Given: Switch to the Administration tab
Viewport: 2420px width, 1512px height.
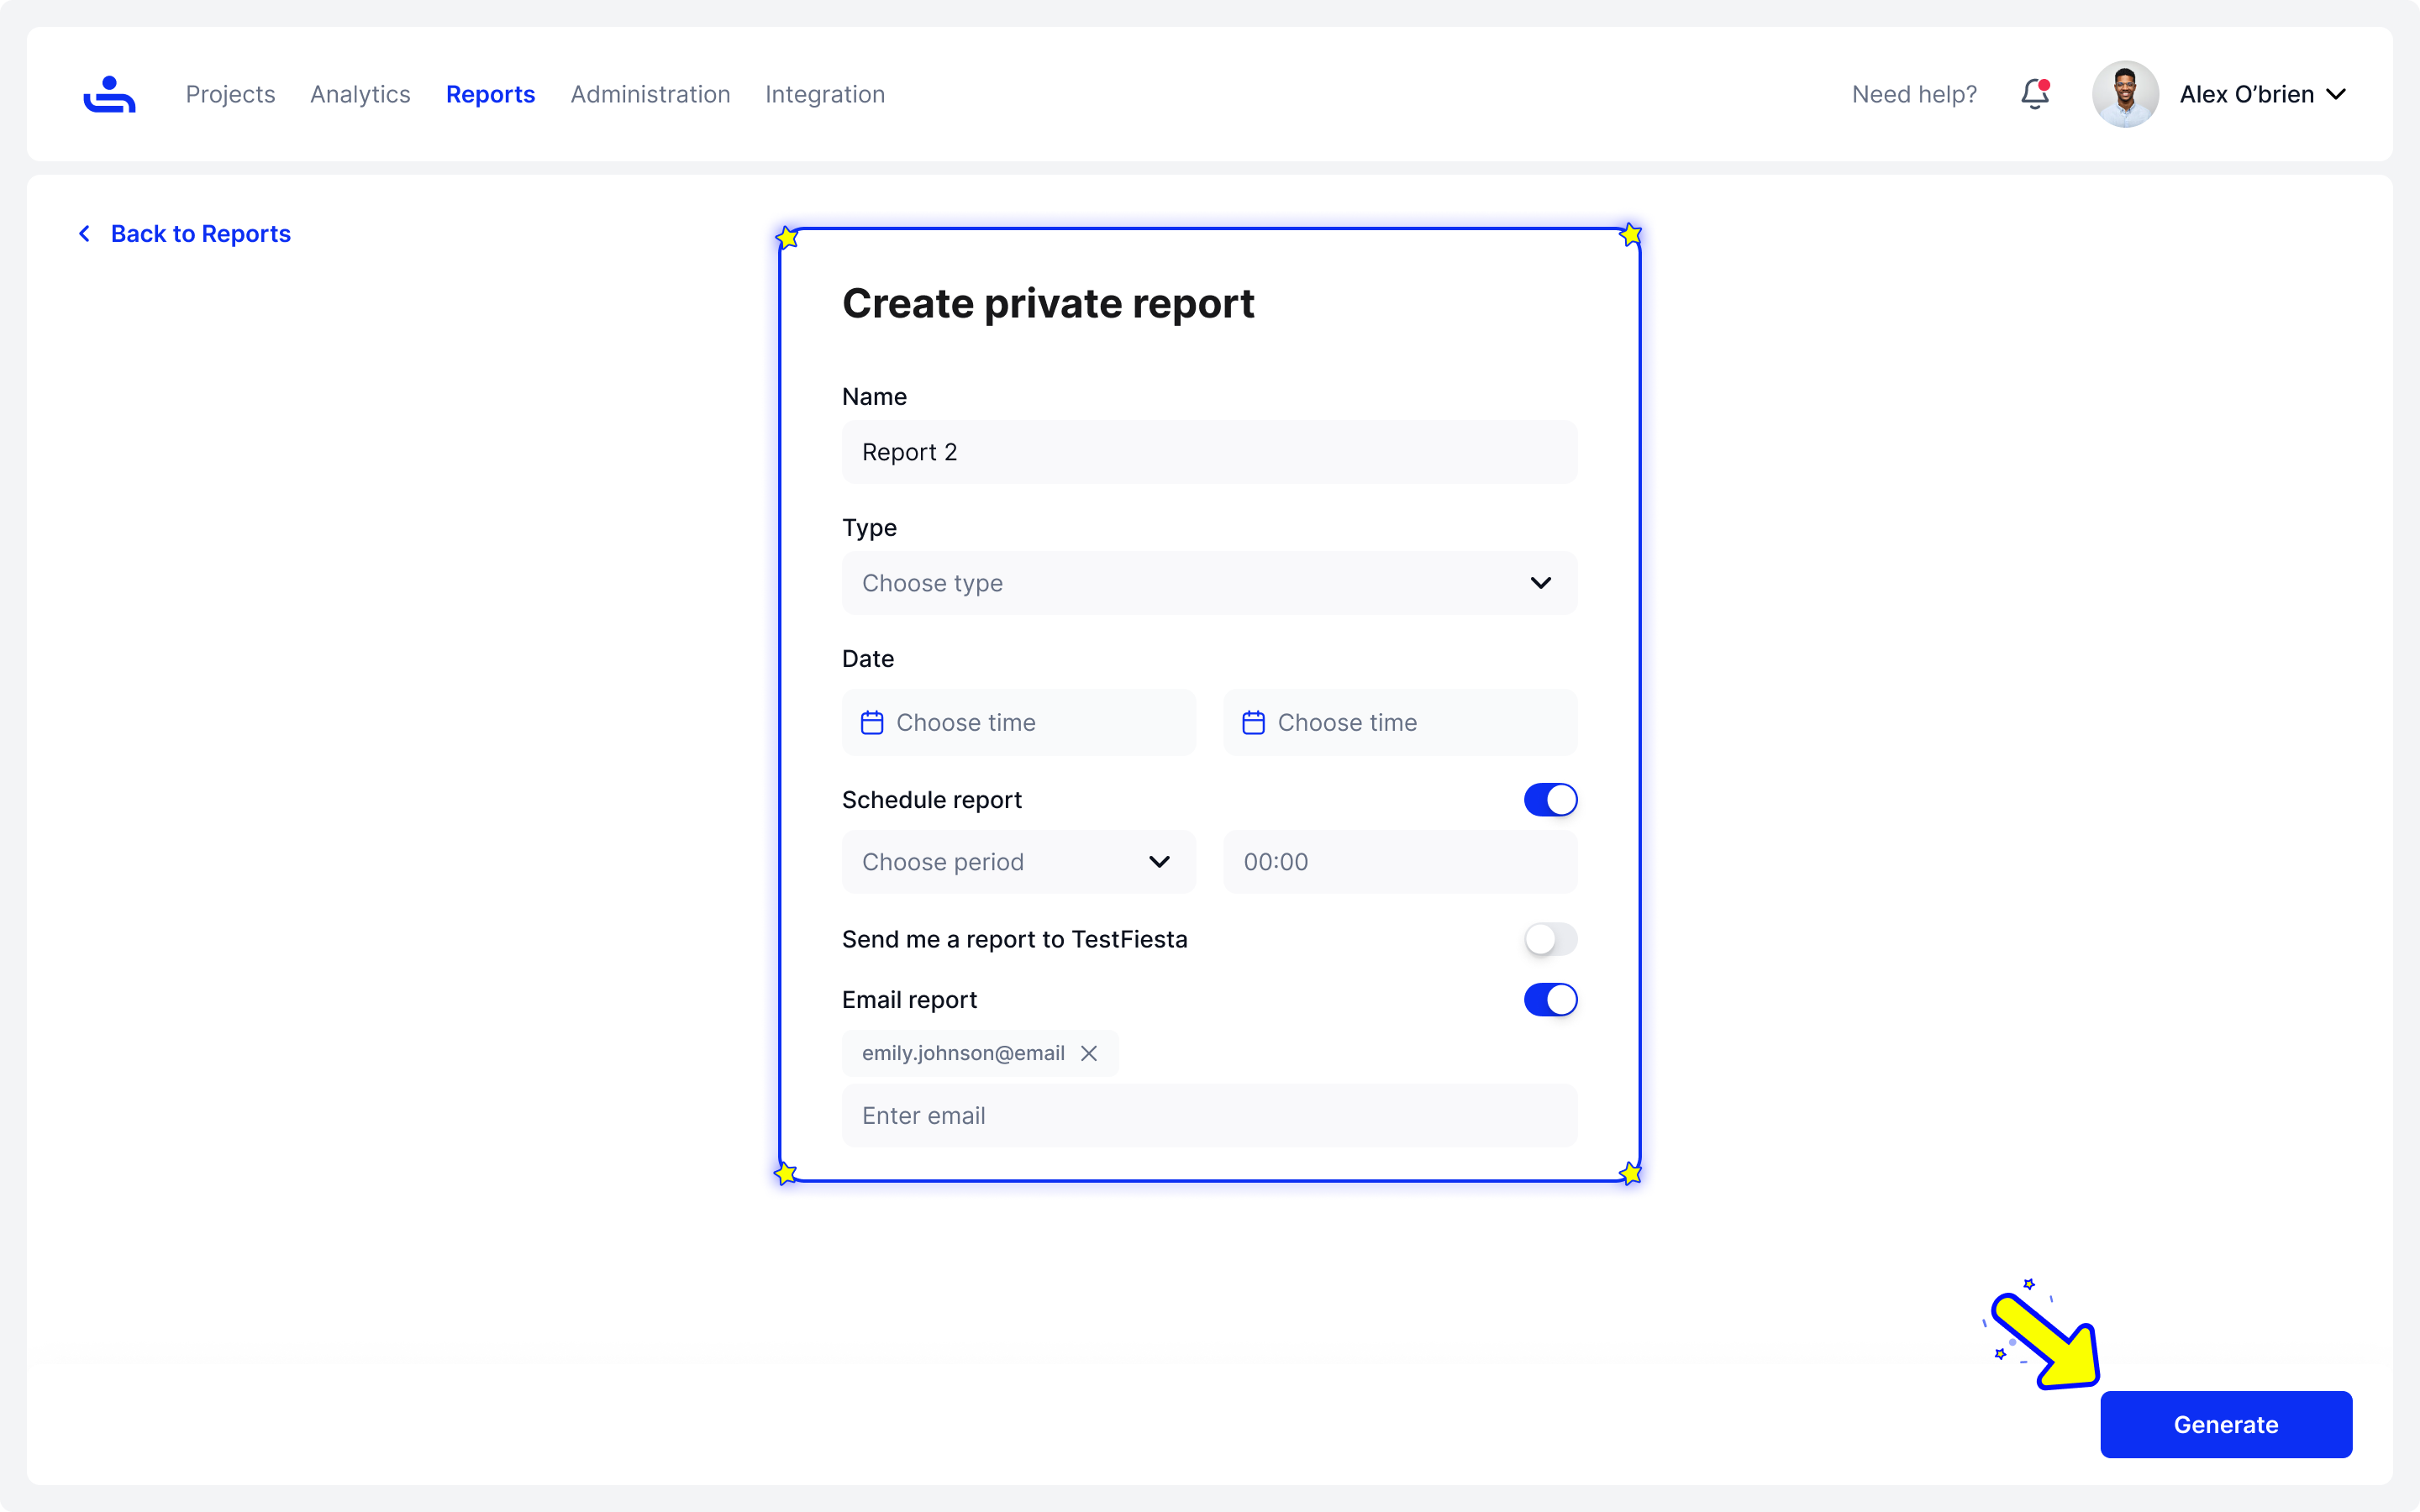Looking at the screenshot, I should pyautogui.click(x=650, y=94).
